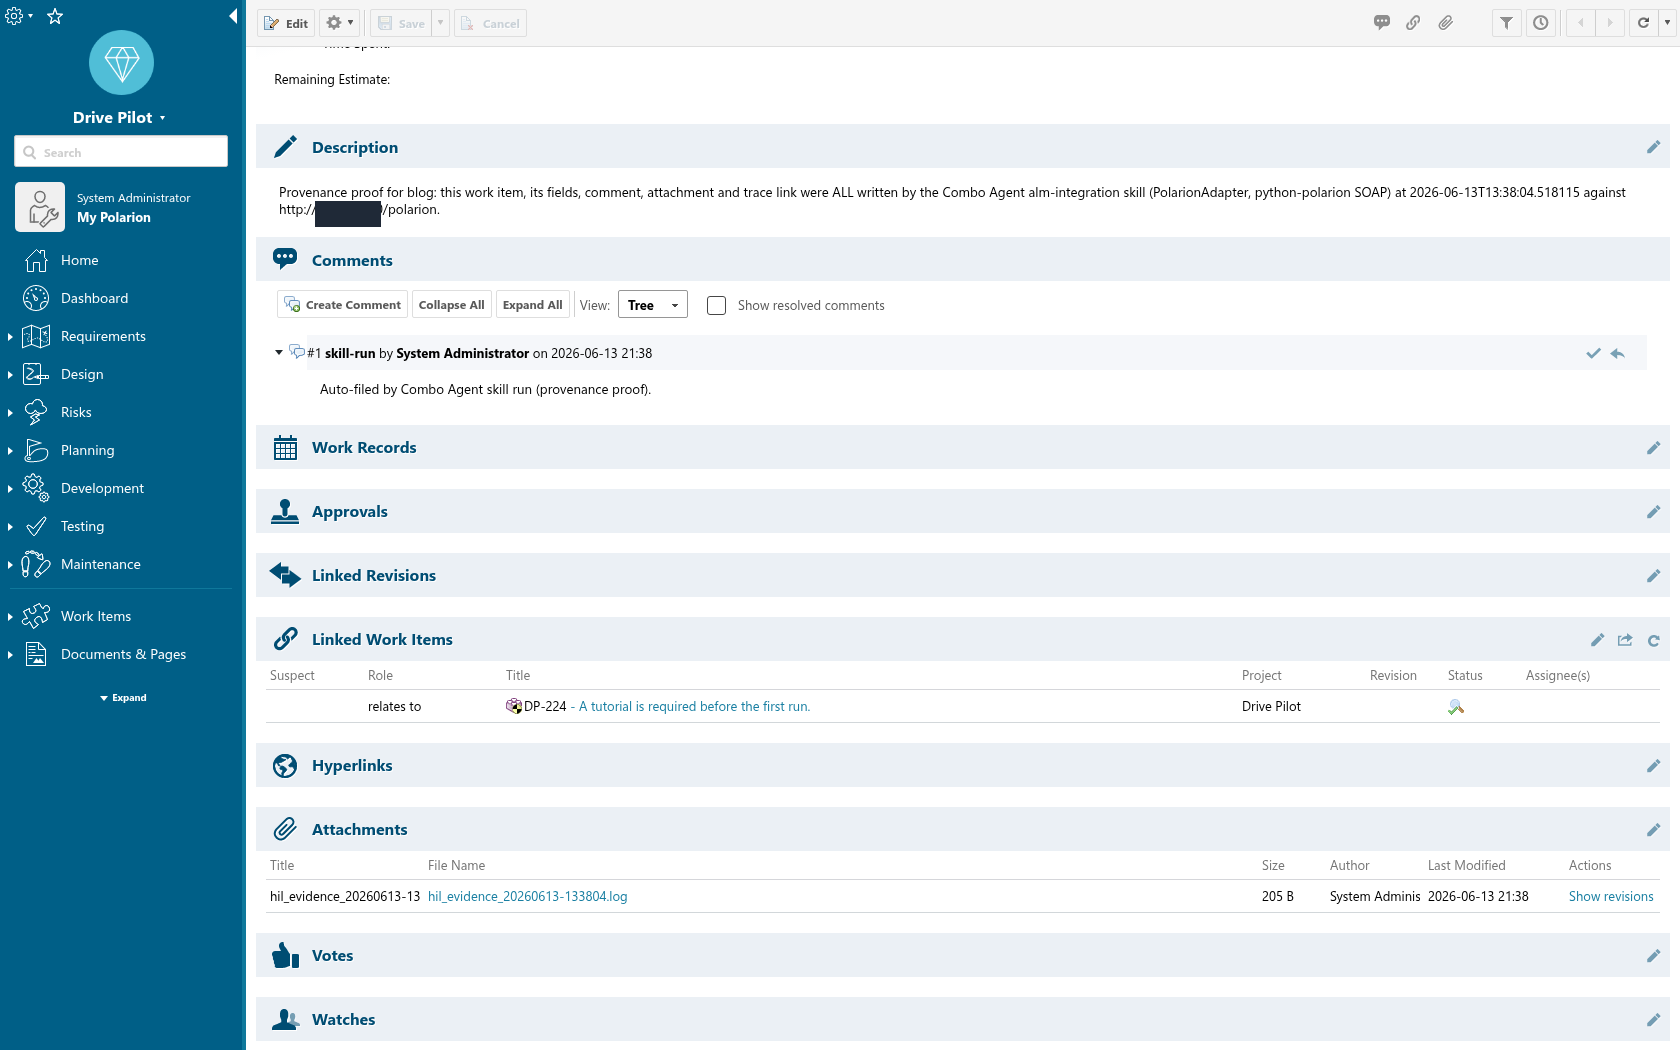Edit the Description section pencil
This screenshot has height=1050, width=1680.
click(x=1653, y=147)
